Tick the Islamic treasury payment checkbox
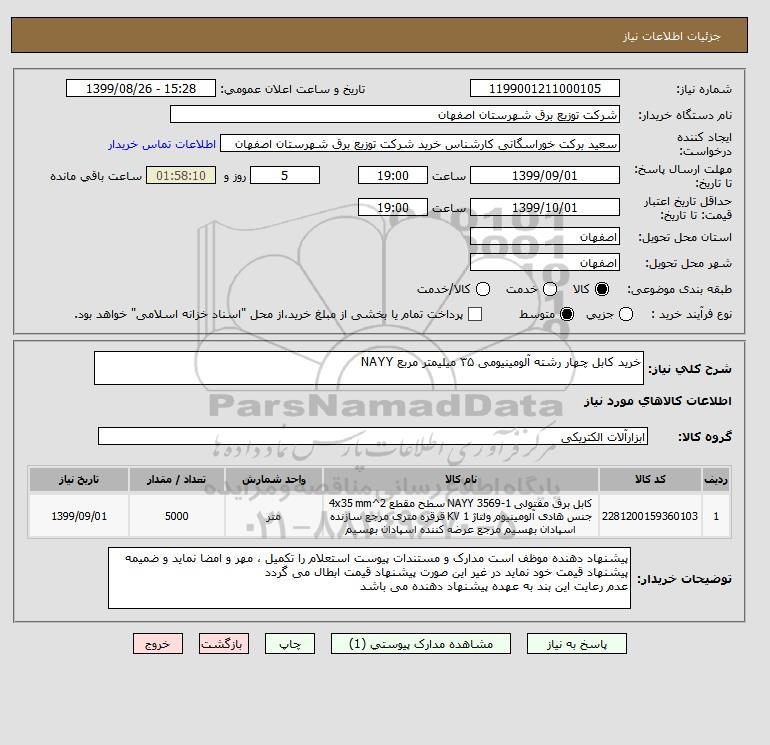770x745 pixels. [x=475, y=314]
